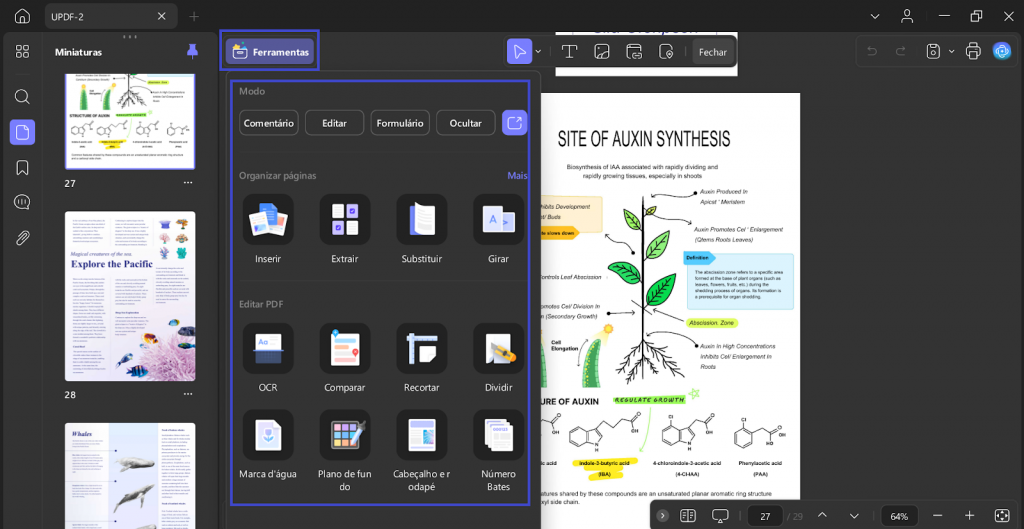Select the cursor selection tool
Screen dimensions: 1024x529
pyautogui.click(x=520, y=52)
